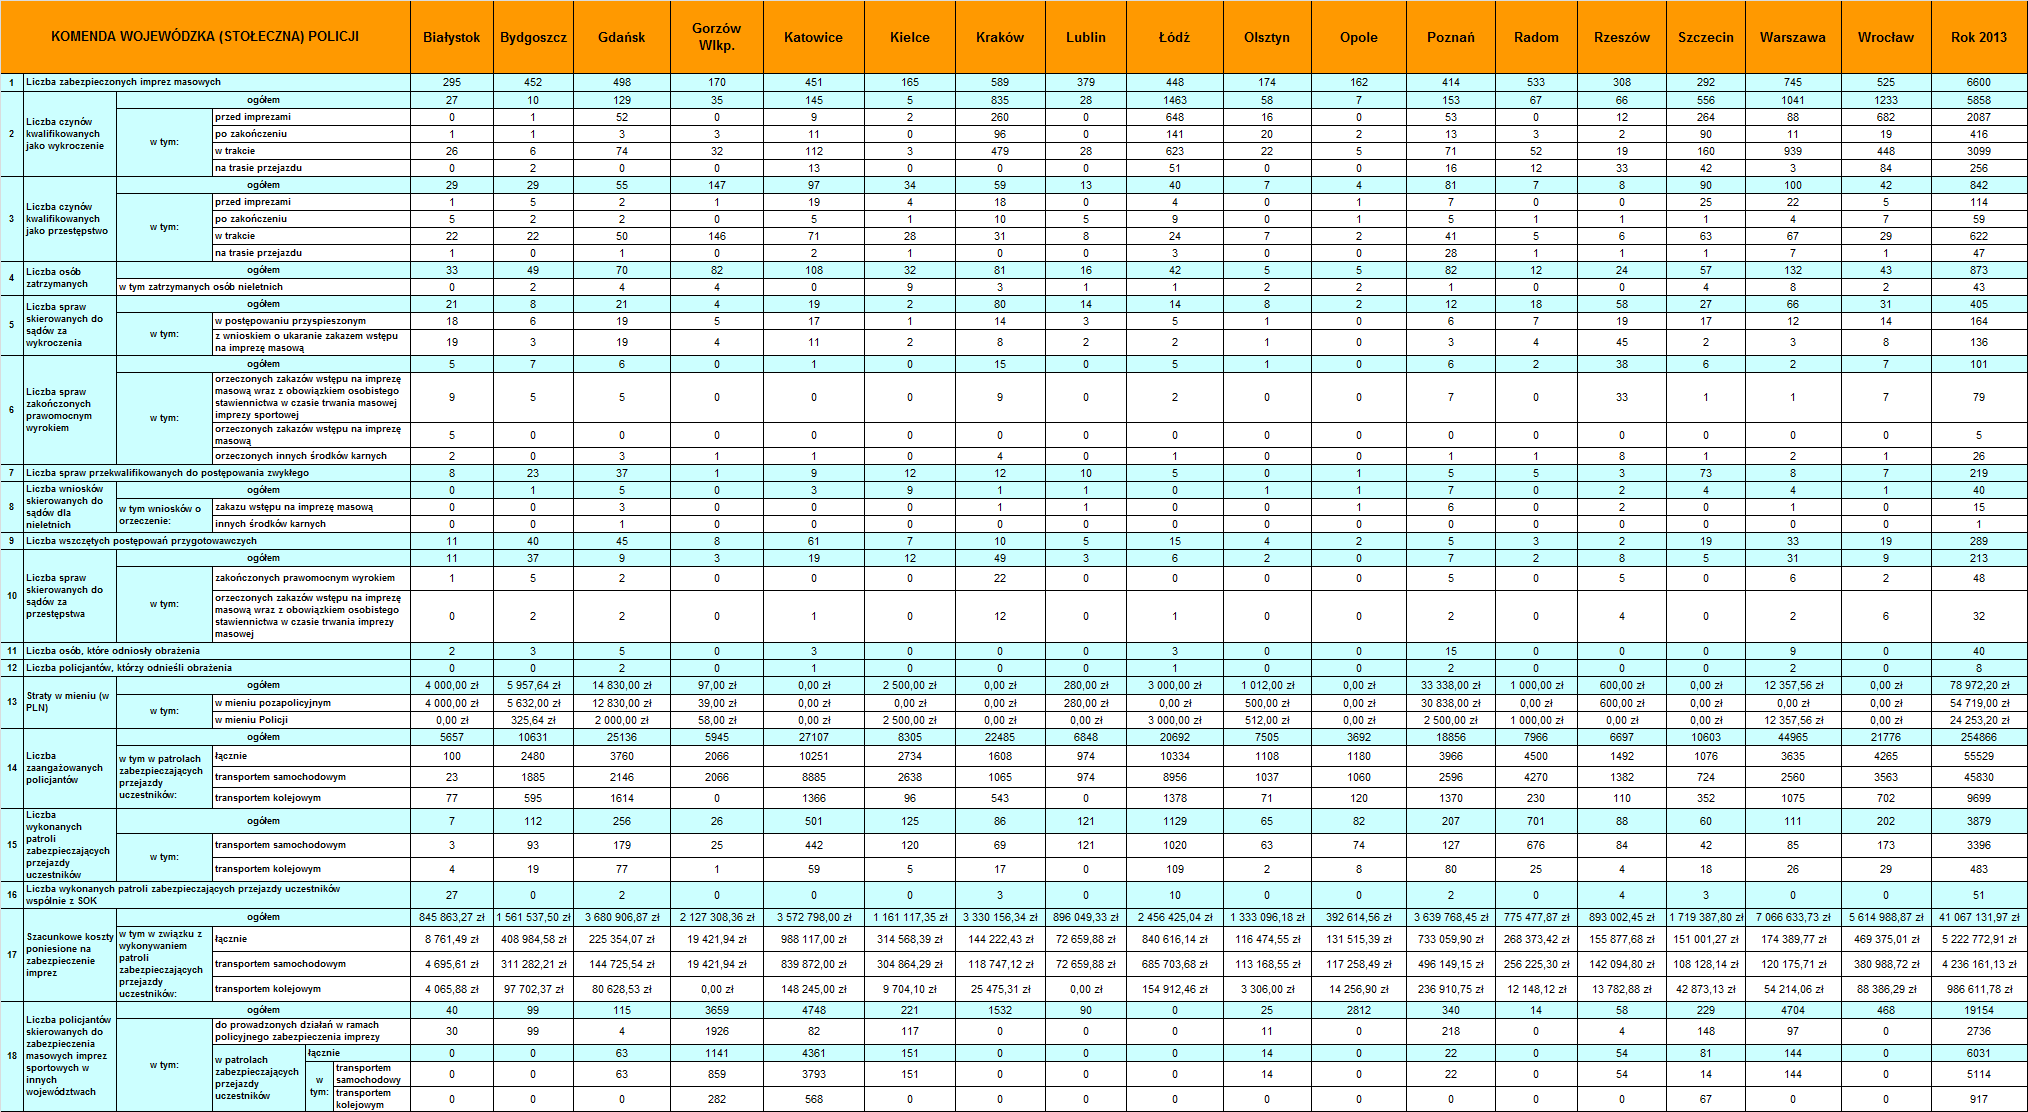This screenshot has width=2028, height=1112.
Task: Click the Wrocław column header
Action: [1886, 37]
